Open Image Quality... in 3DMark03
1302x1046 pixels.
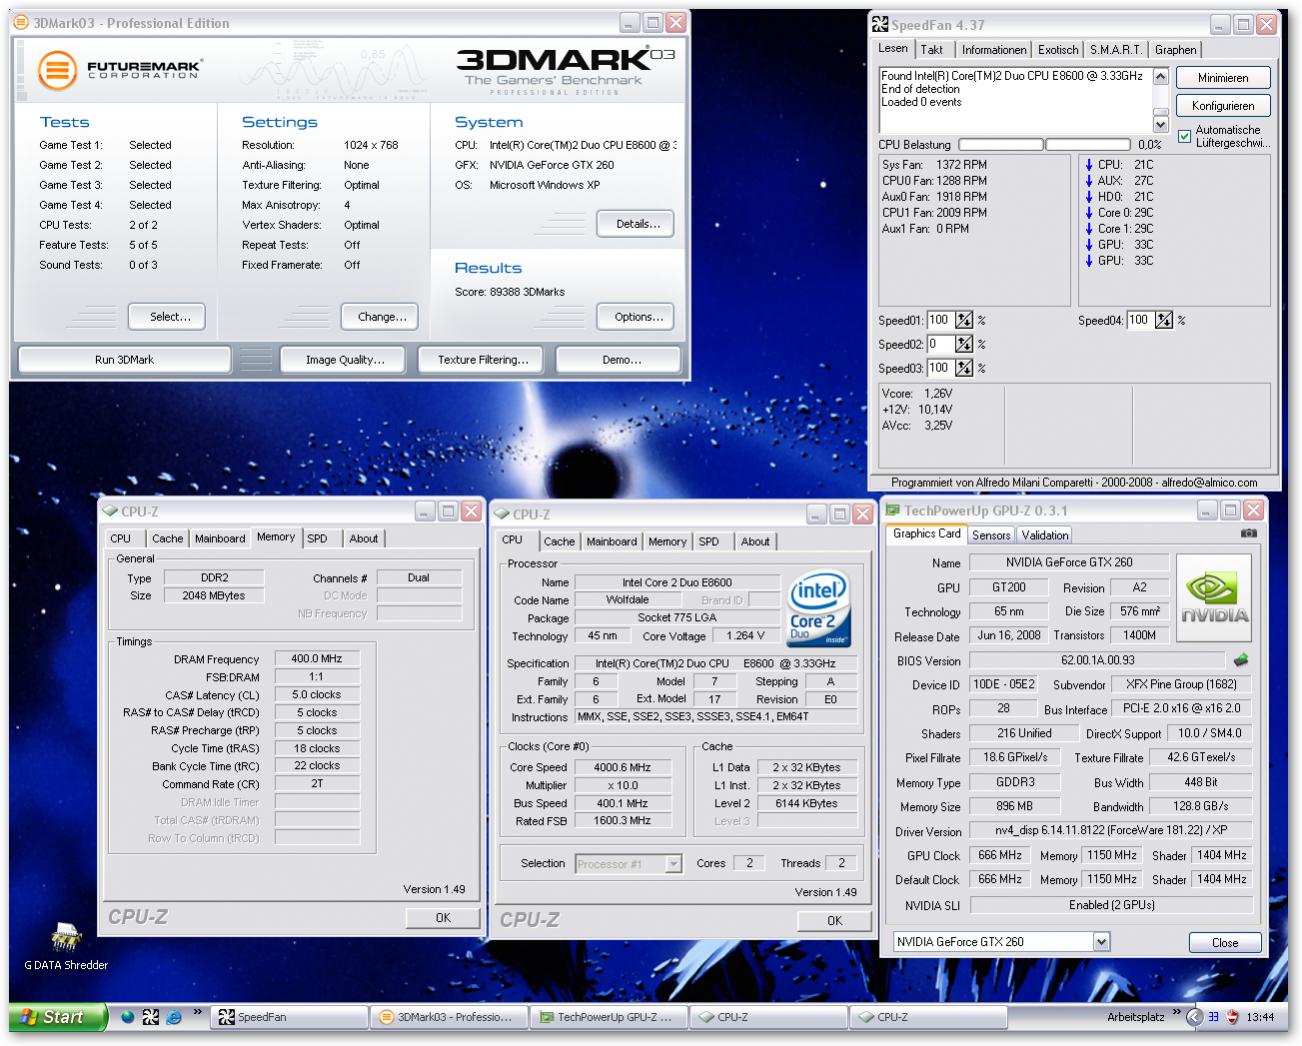tap(345, 359)
